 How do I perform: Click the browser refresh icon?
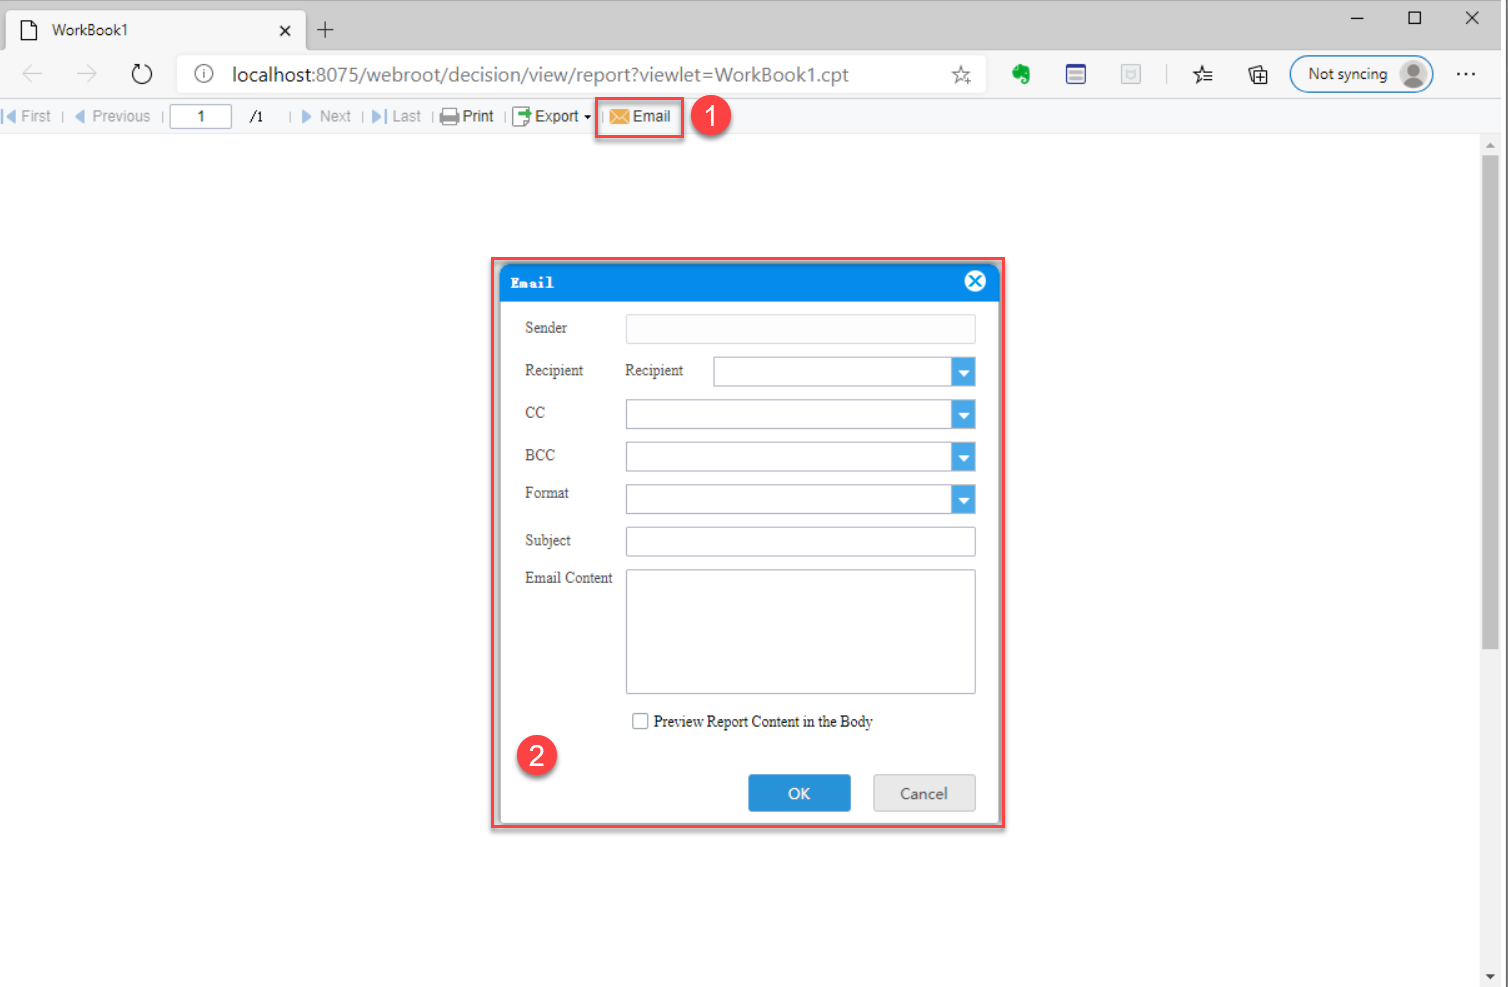point(142,74)
